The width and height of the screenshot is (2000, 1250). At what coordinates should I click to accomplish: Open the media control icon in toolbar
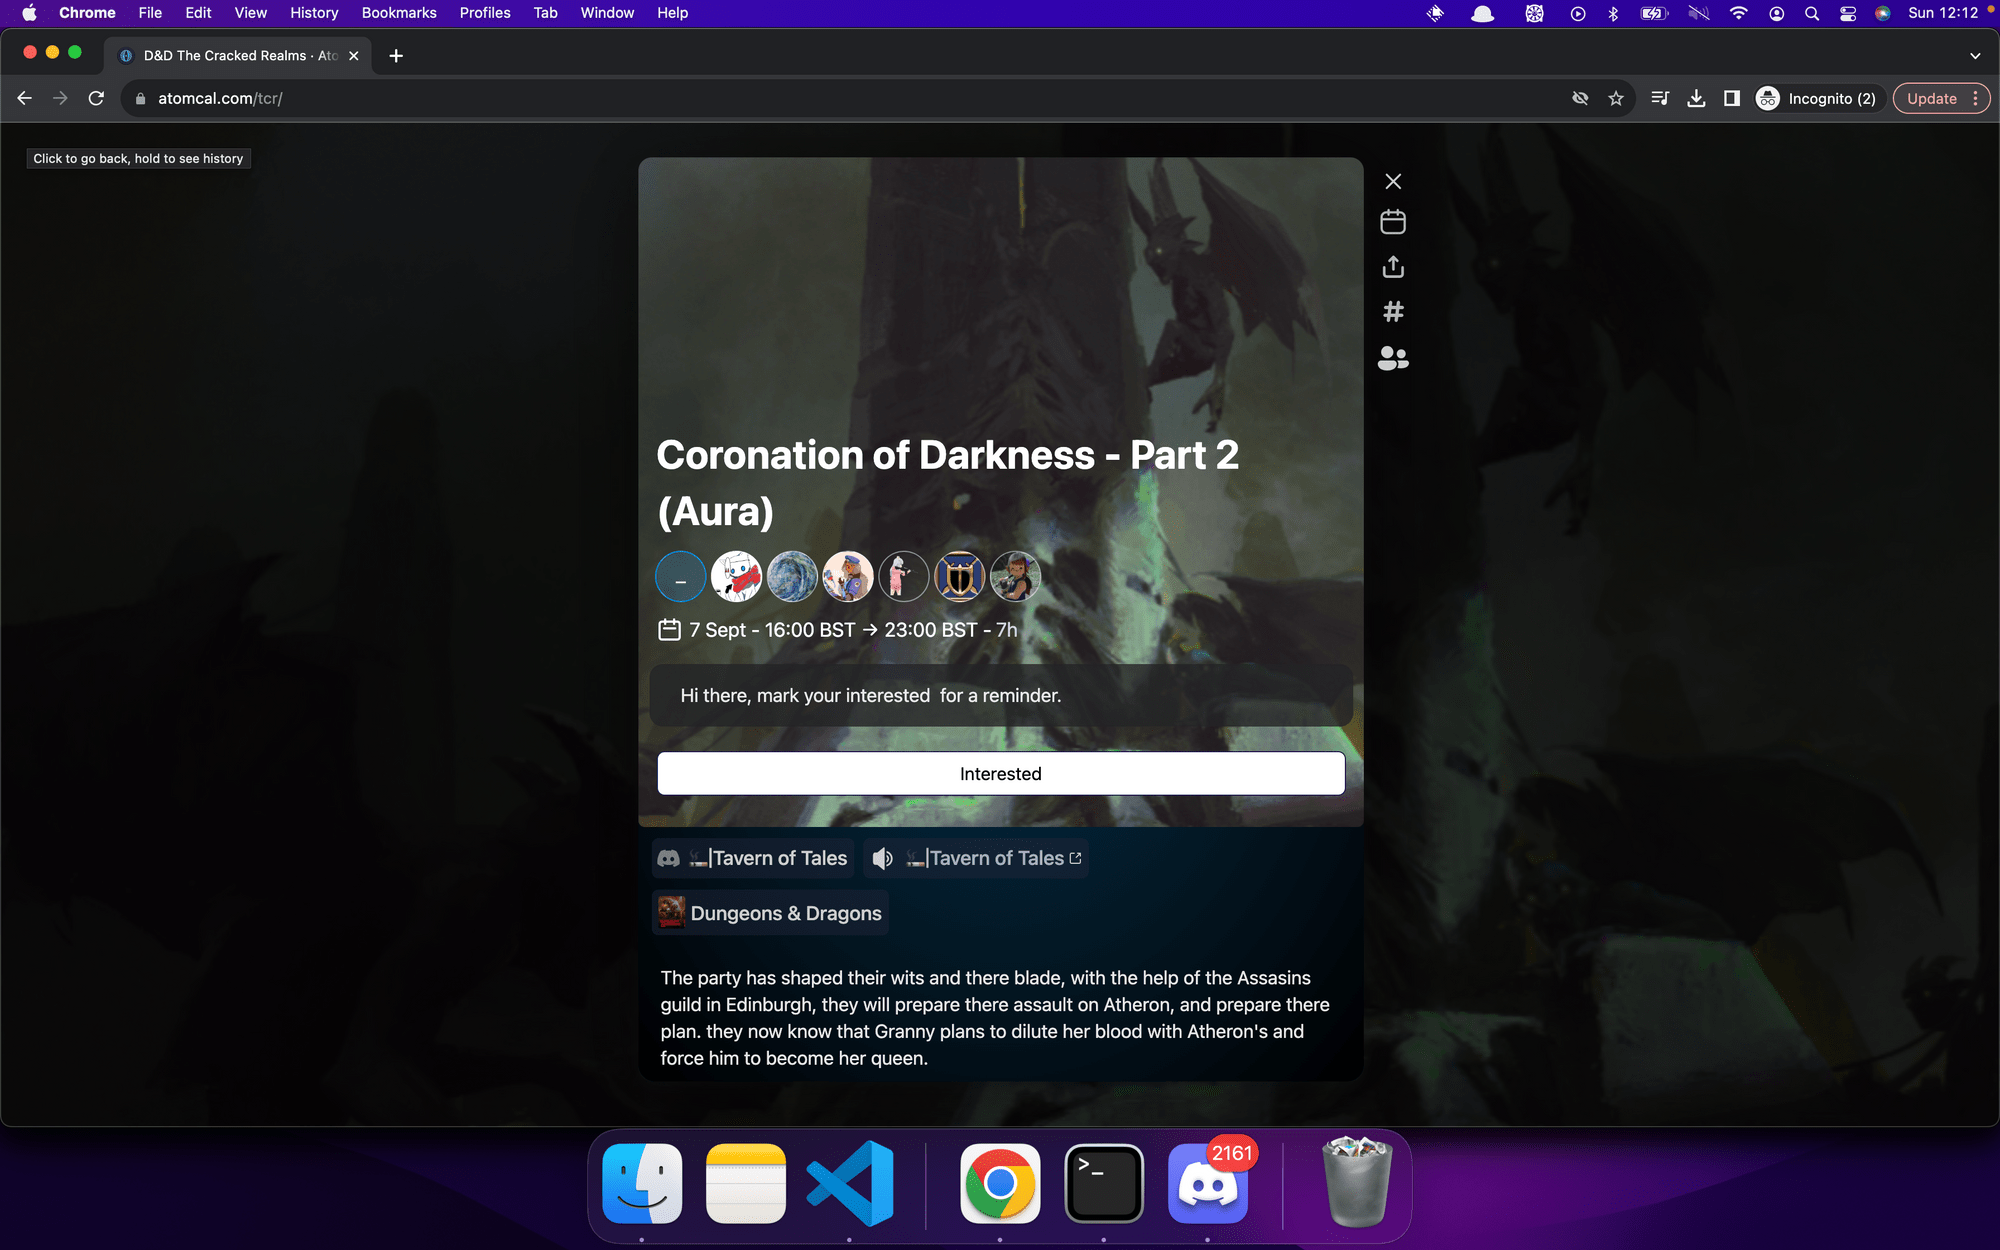[1660, 98]
